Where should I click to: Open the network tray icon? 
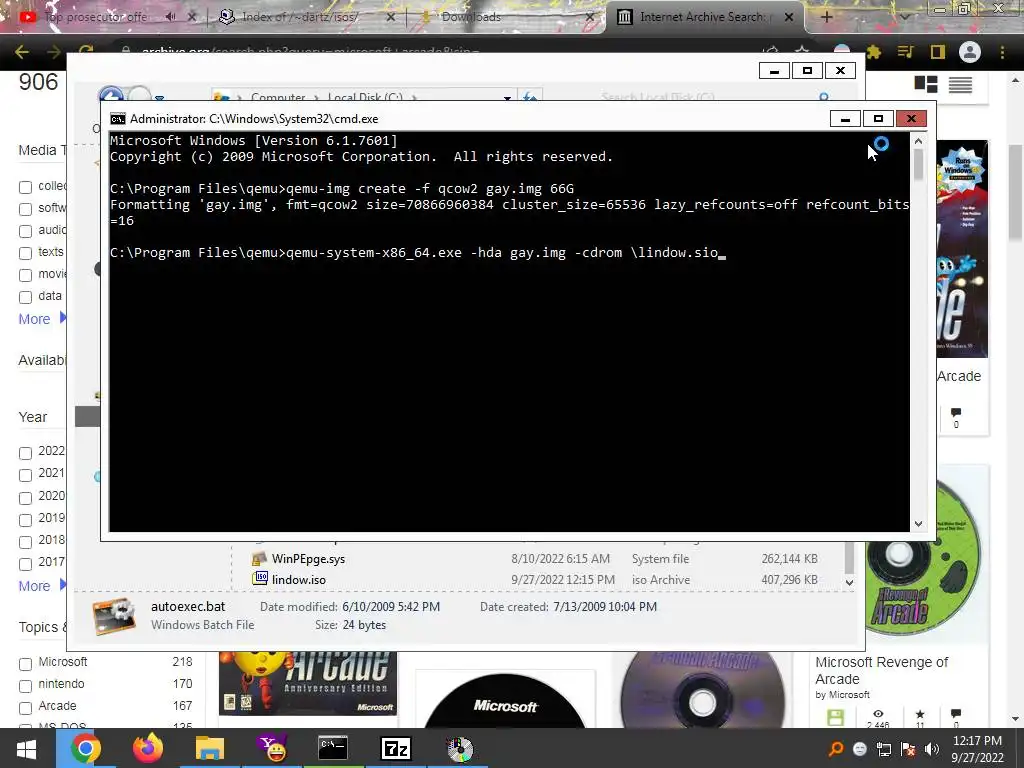(884, 749)
